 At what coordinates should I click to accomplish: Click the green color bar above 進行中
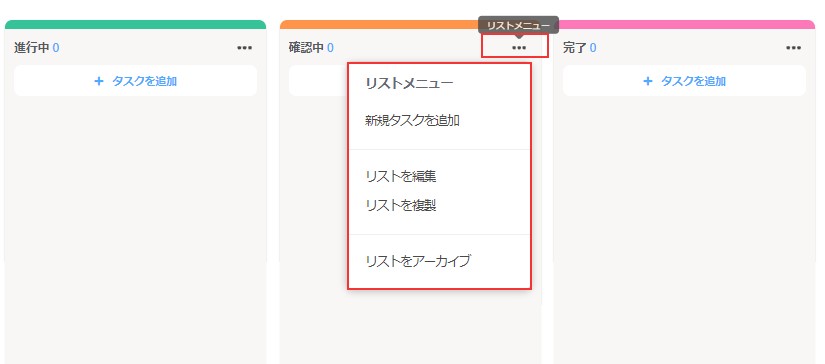135,24
